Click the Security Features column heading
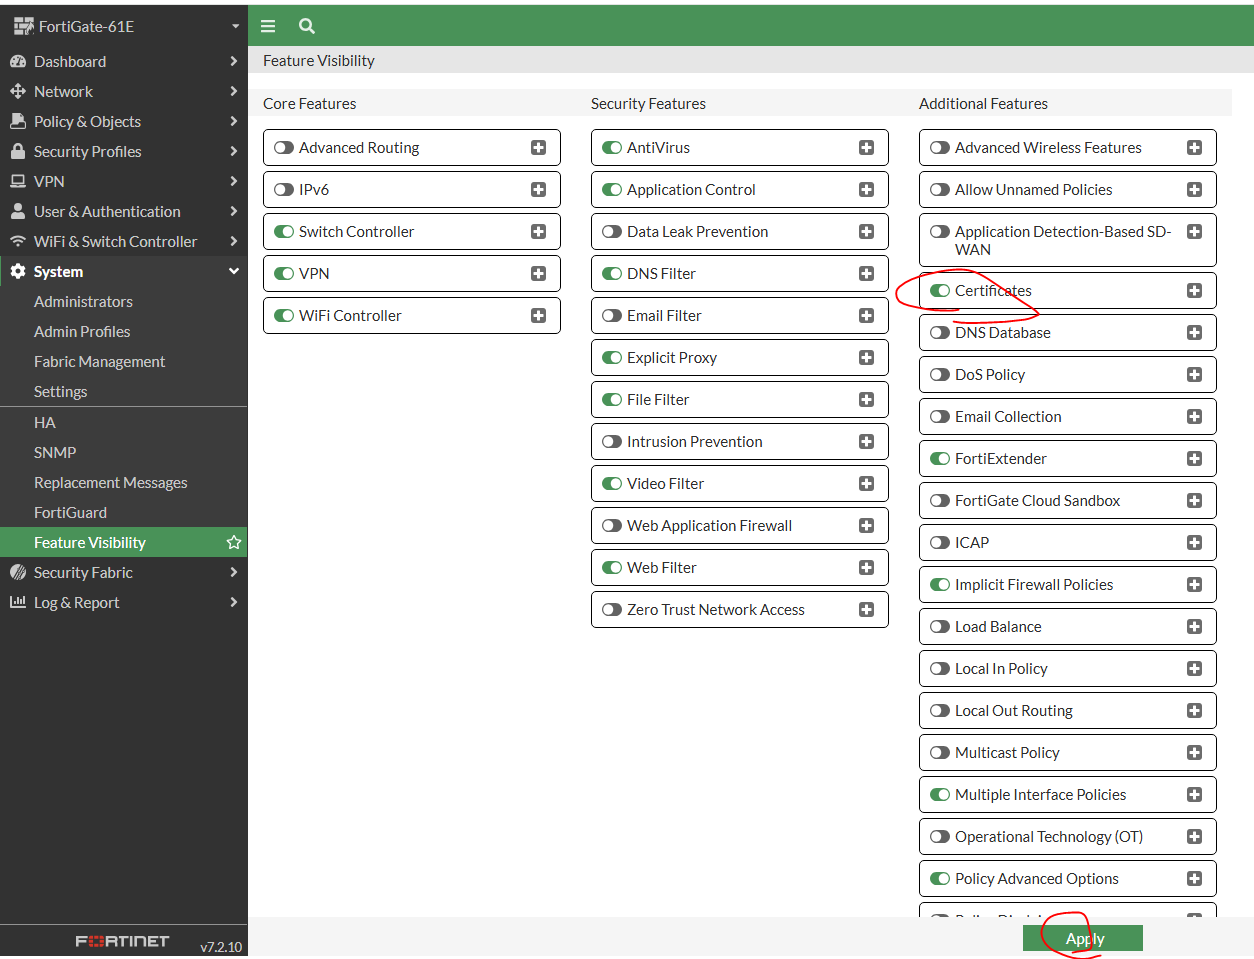Screen dimensions: 1254x959 (648, 103)
